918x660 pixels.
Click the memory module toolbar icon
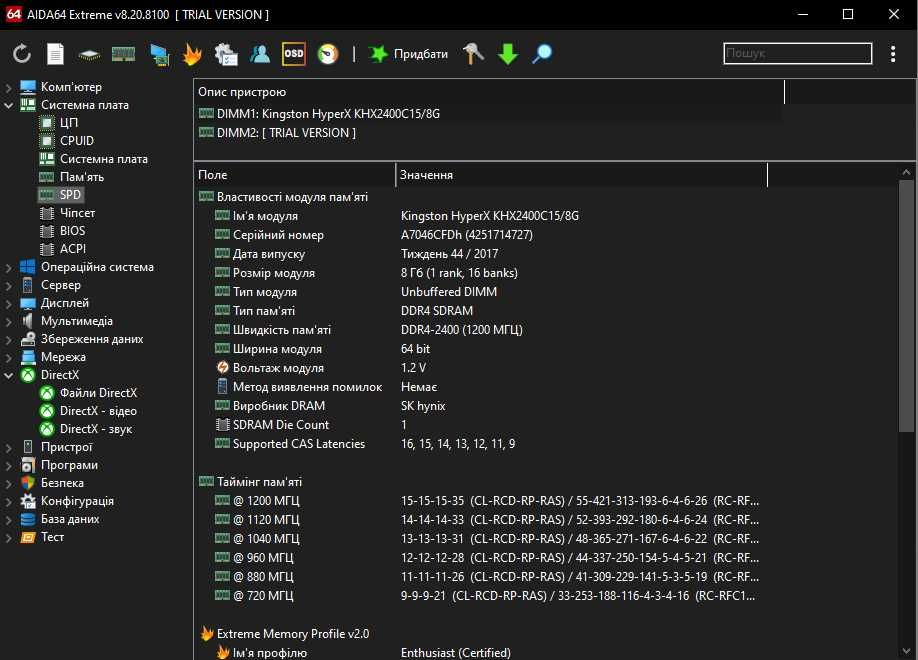pyautogui.click(x=123, y=54)
